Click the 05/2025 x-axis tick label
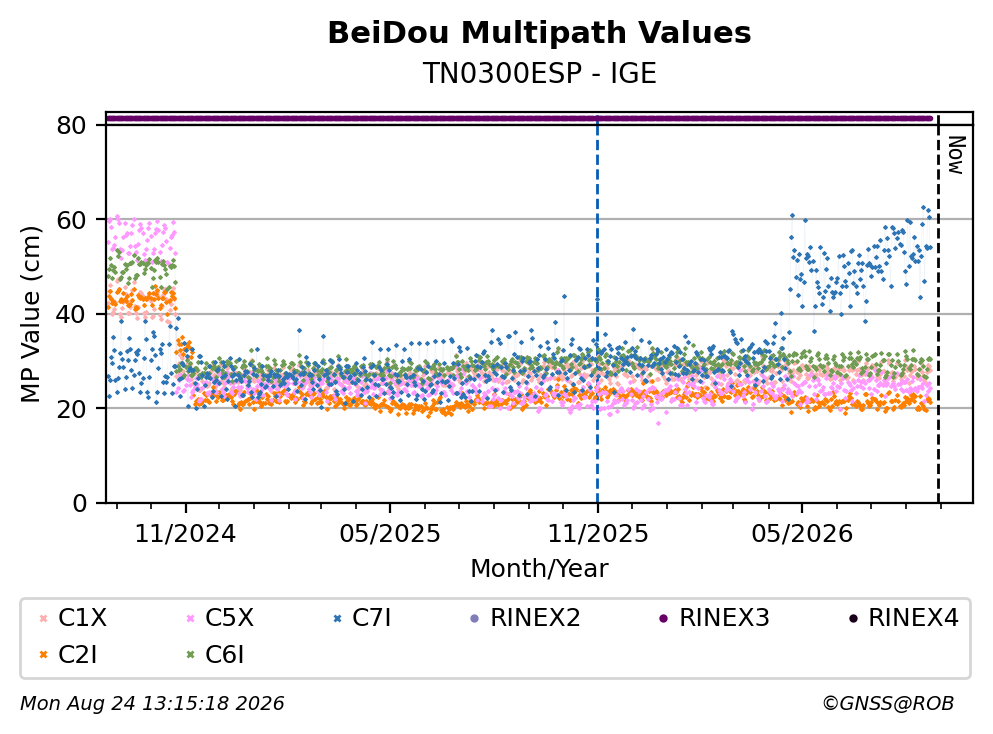 (x=389, y=534)
